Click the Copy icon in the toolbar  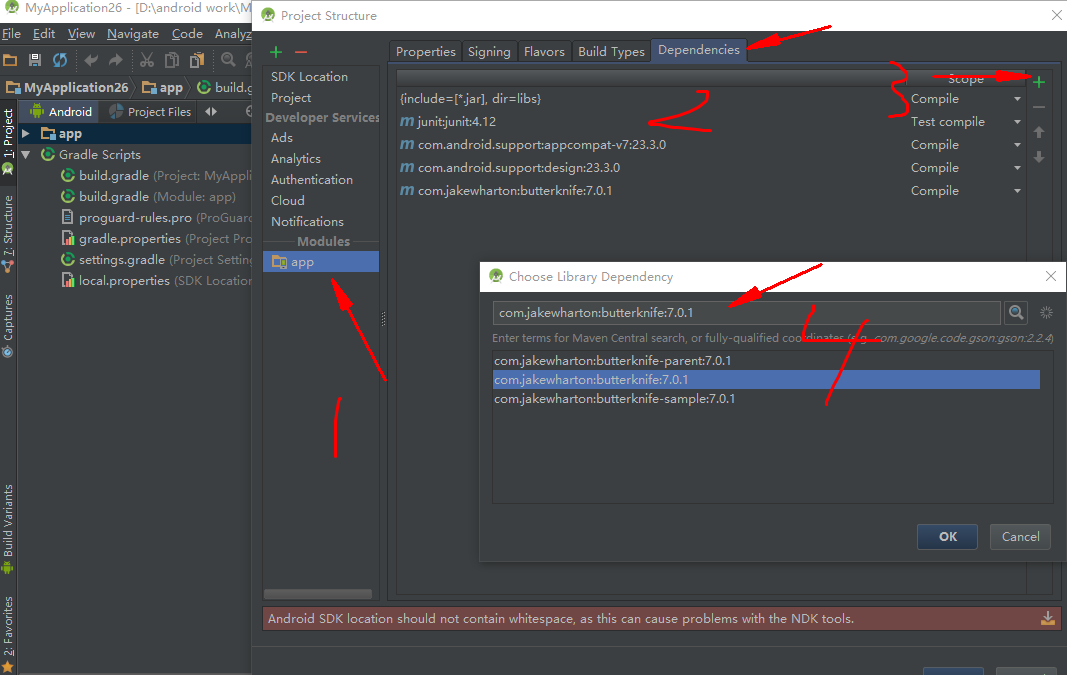point(171,61)
